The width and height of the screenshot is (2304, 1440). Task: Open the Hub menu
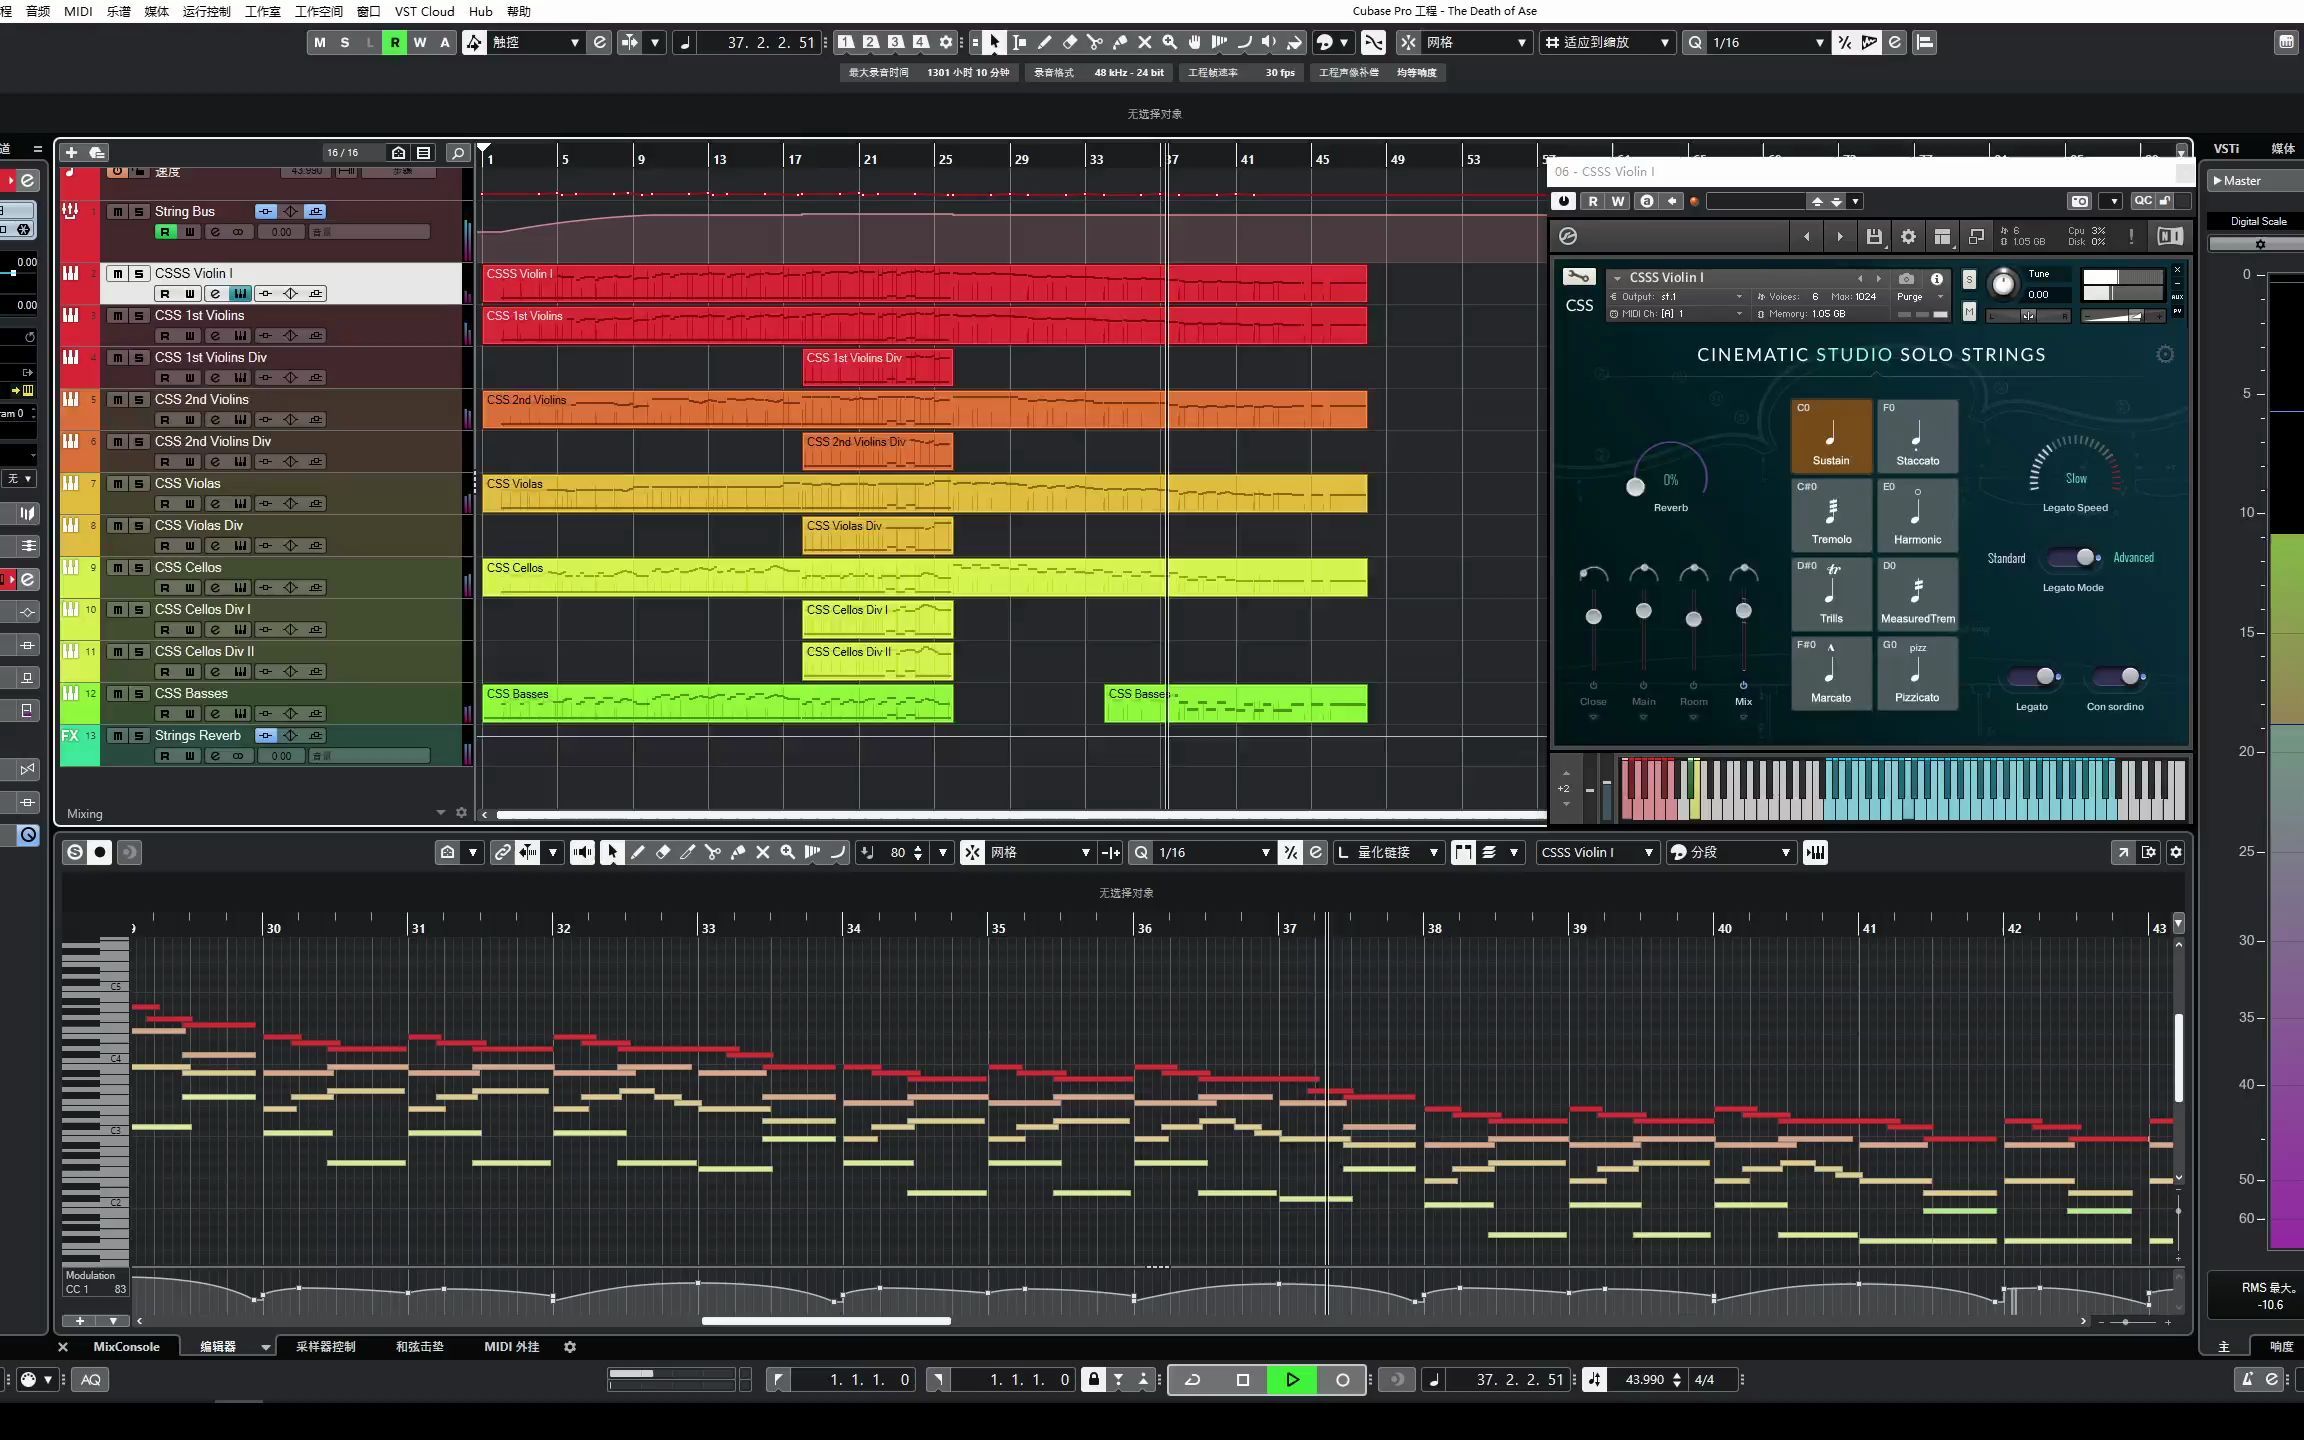[x=480, y=11]
